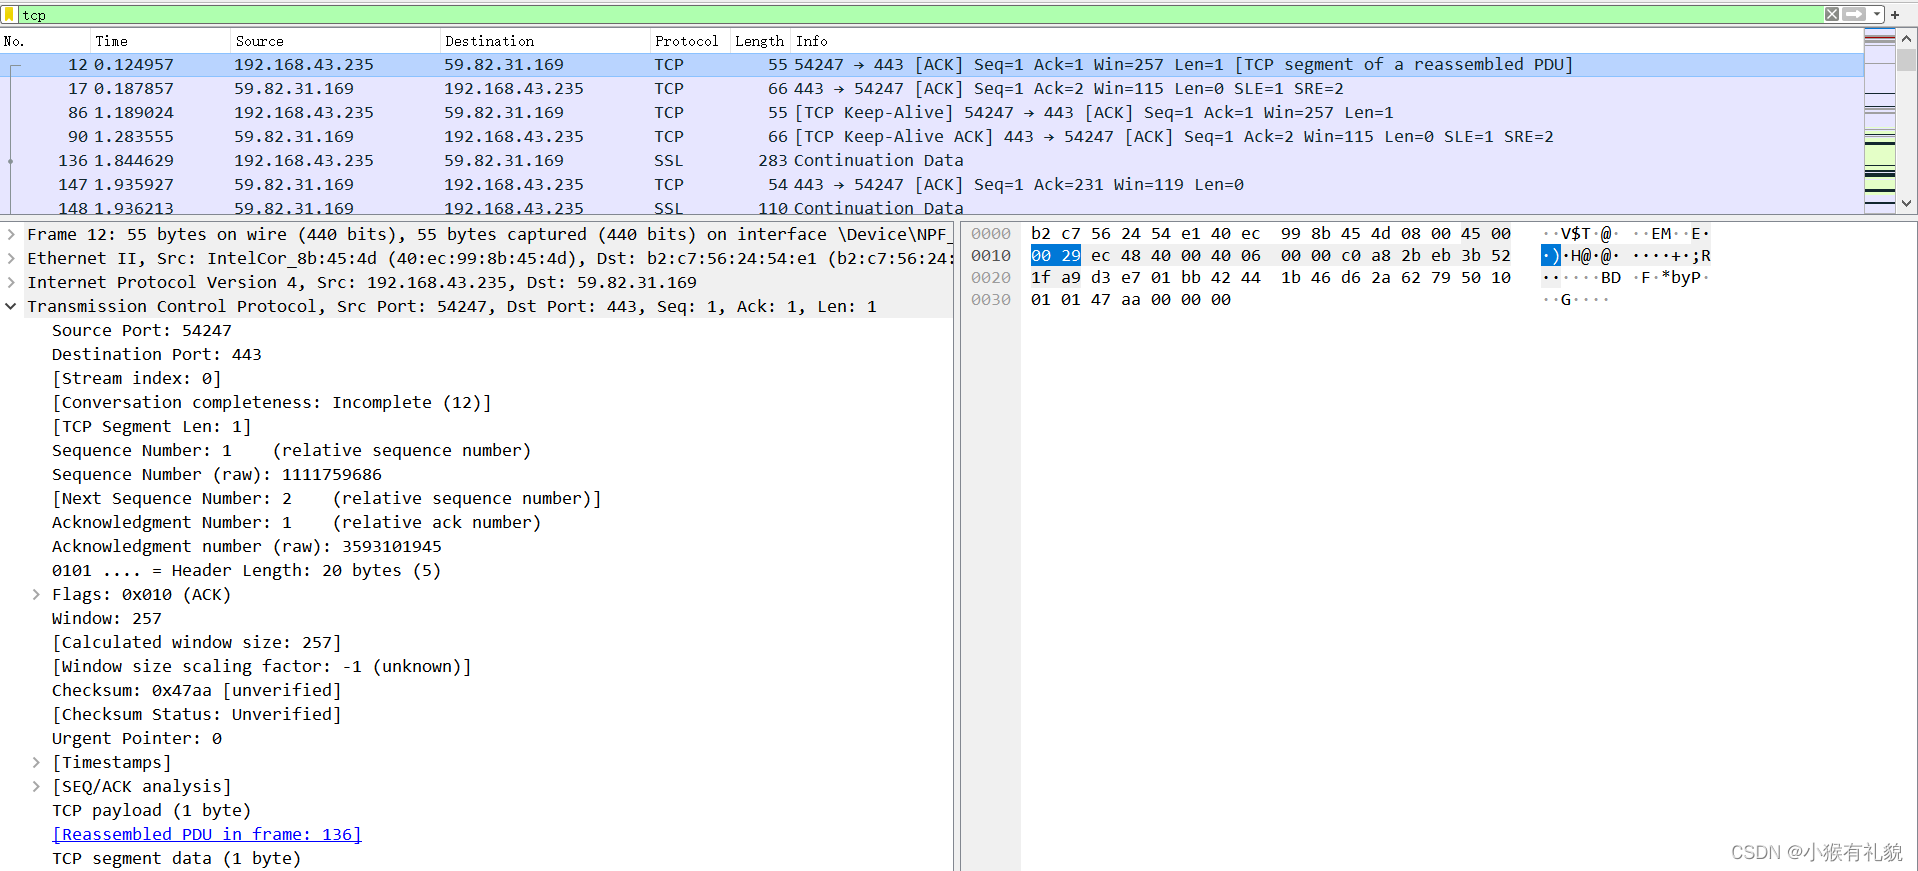Select the [TCP Segment Len: 1] field
1918x871 pixels.
click(x=152, y=426)
